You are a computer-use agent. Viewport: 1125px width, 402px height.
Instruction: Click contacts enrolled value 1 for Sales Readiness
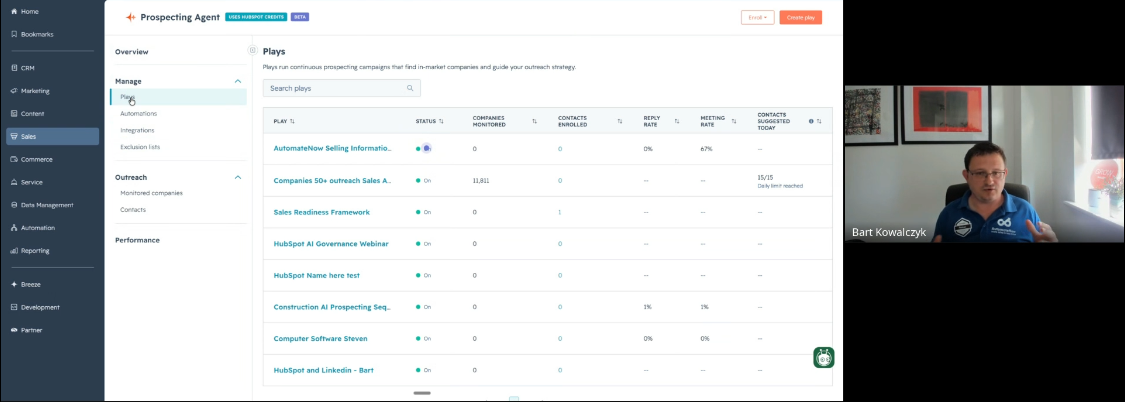(560, 212)
